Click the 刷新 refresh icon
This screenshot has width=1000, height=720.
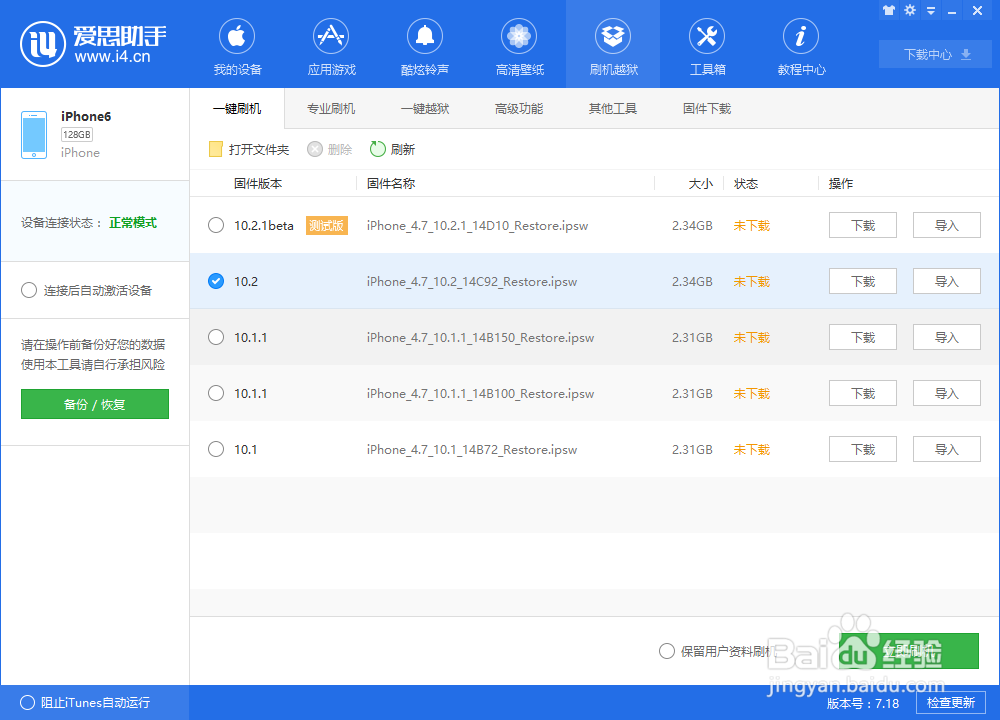pyautogui.click(x=378, y=149)
